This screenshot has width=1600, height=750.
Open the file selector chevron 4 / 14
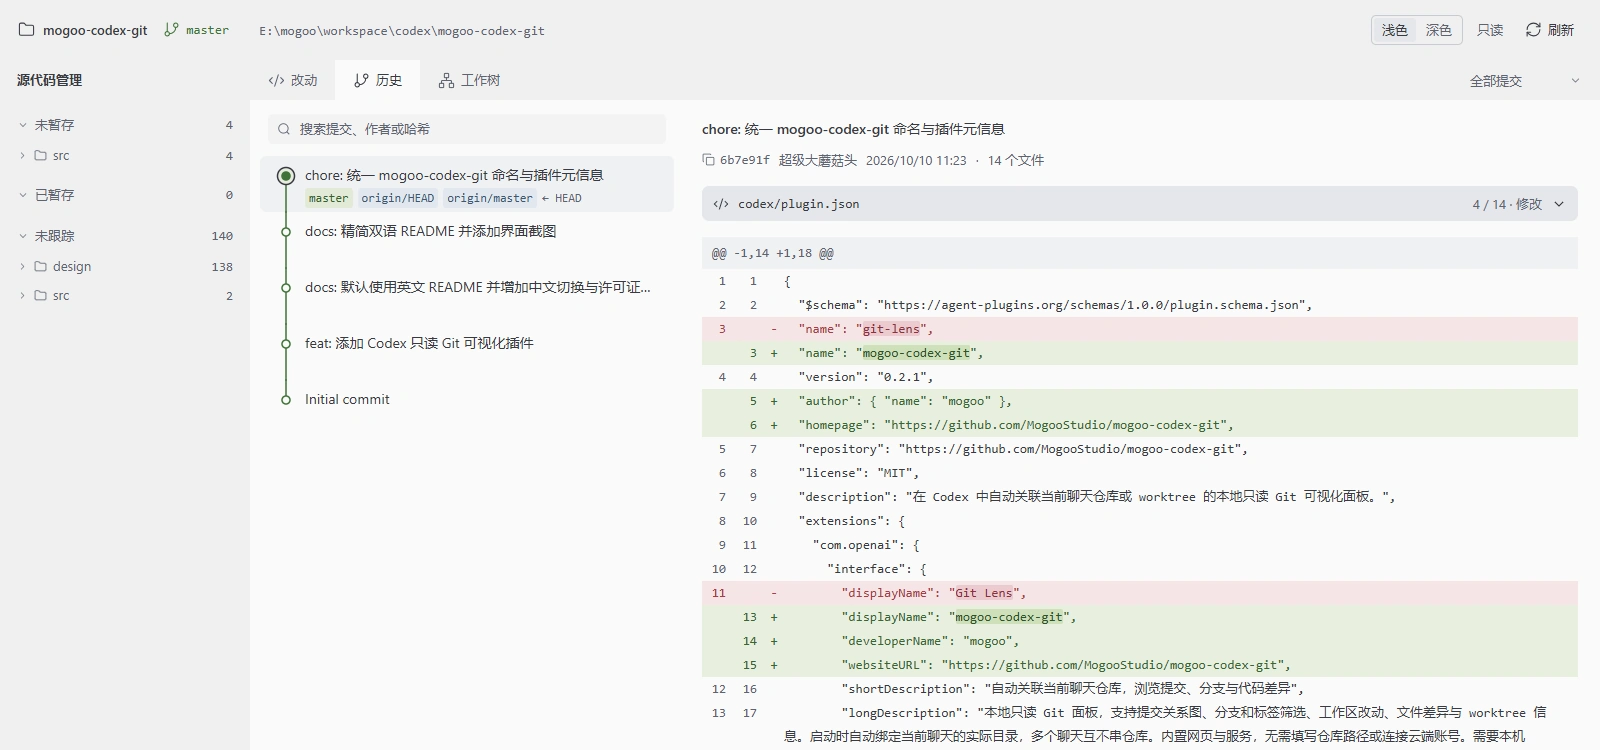coord(1560,204)
